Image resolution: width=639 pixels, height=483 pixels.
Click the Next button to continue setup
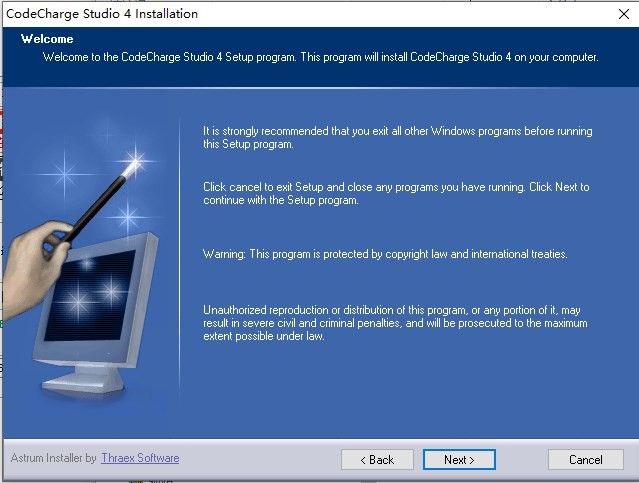pos(459,459)
